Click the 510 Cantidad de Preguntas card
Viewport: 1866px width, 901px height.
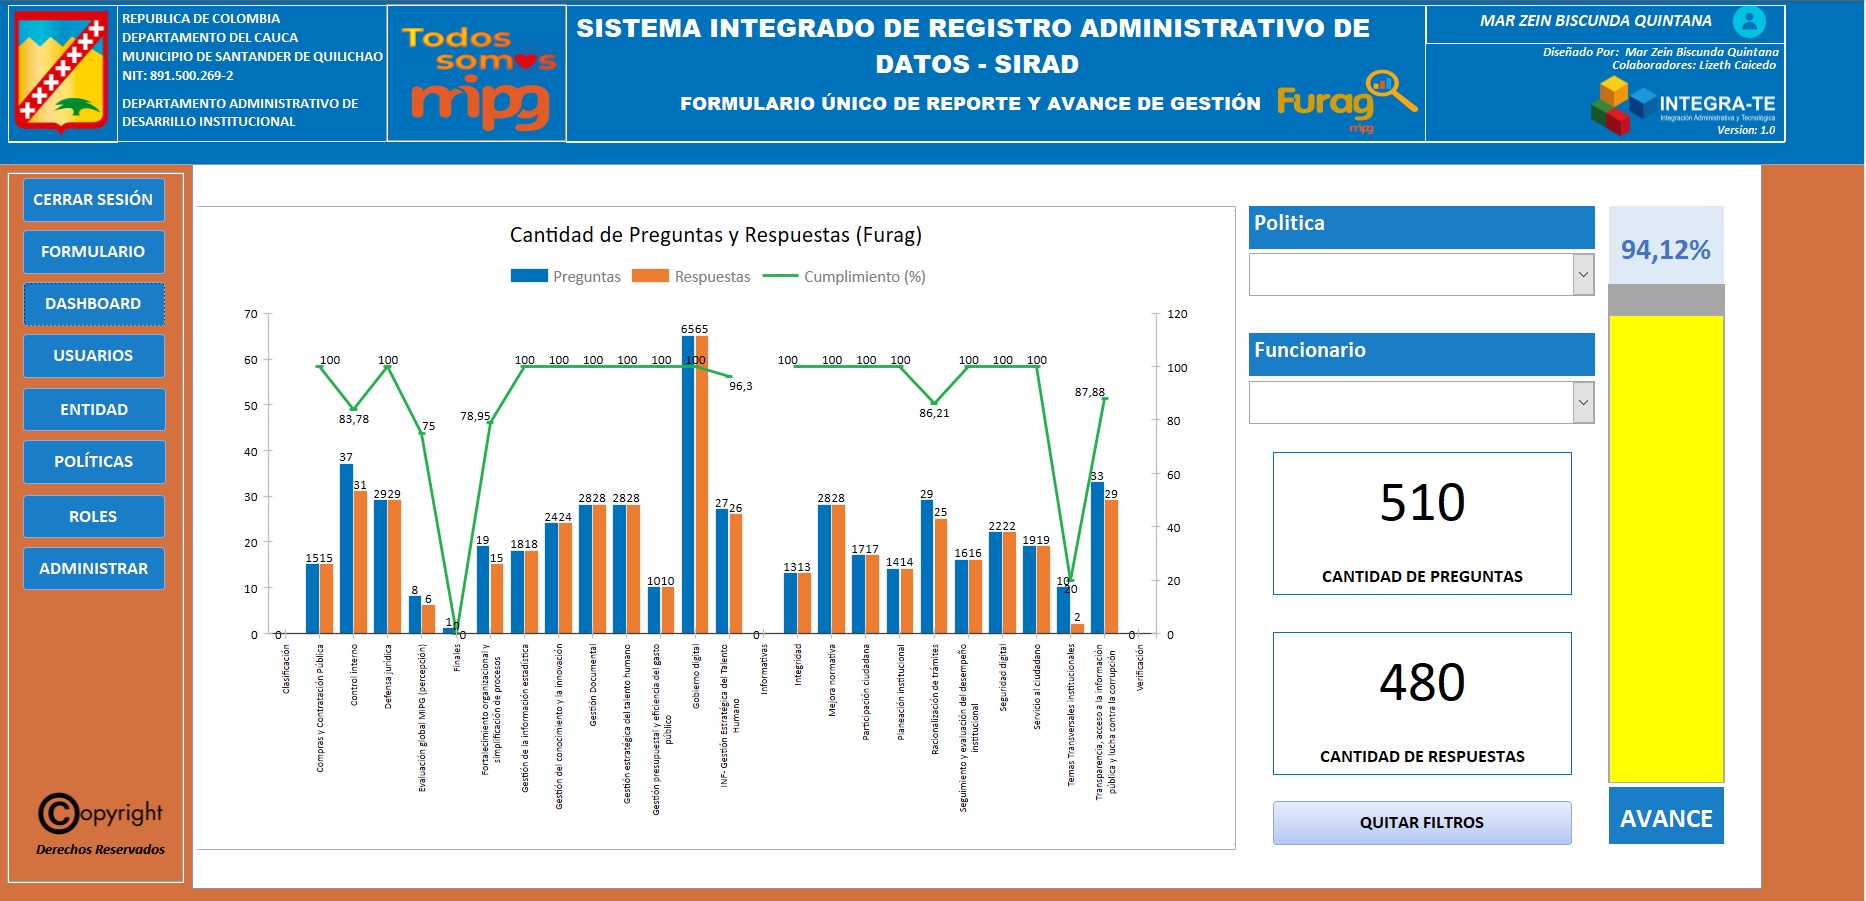(x=1422, y=524)
